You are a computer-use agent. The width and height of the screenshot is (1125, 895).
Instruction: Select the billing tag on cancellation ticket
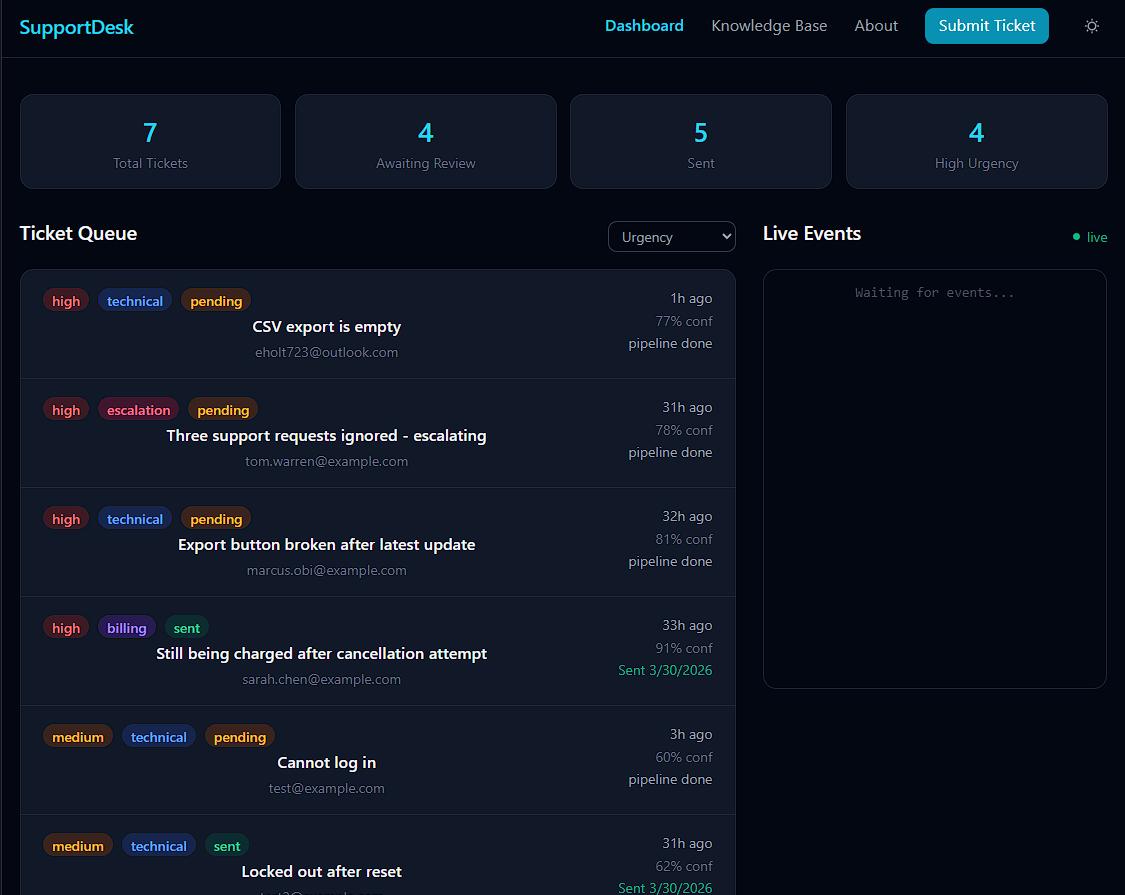[126, 627]
